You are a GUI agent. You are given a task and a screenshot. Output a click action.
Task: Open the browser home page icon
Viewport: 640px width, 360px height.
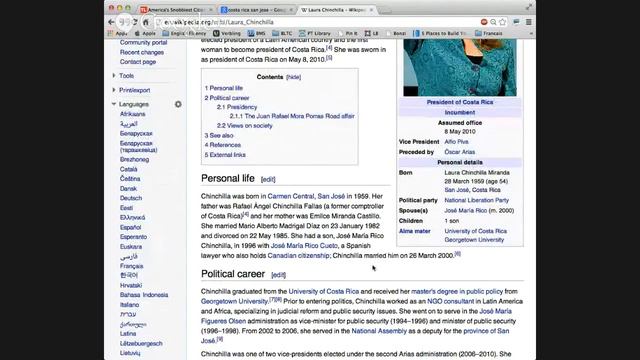(x=146, y=22)
